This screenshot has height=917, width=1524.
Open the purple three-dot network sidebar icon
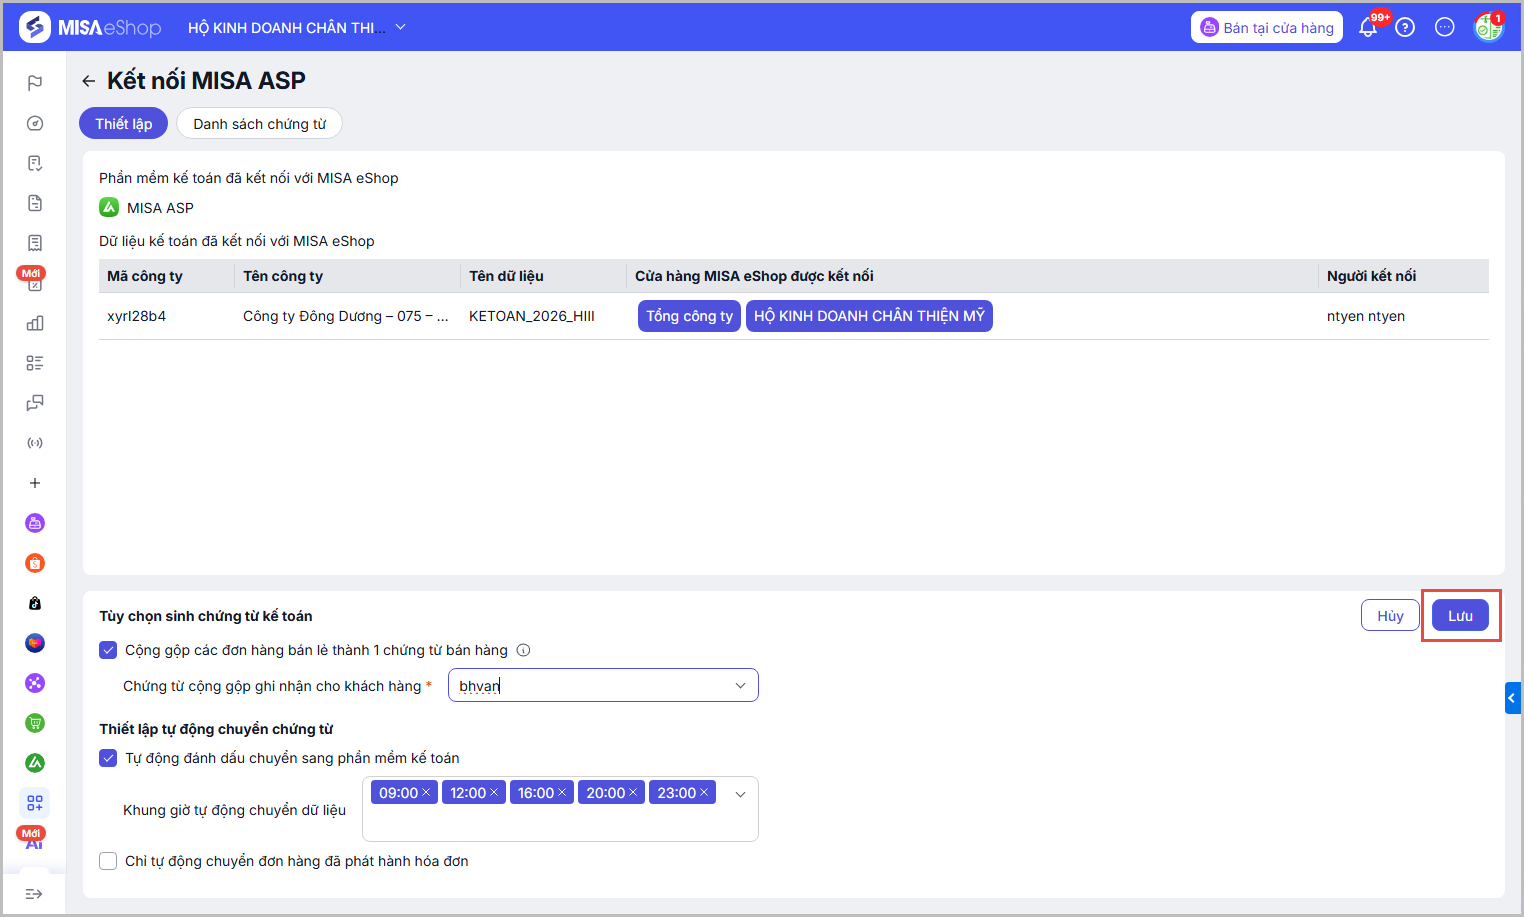click(x=35, y=683)
